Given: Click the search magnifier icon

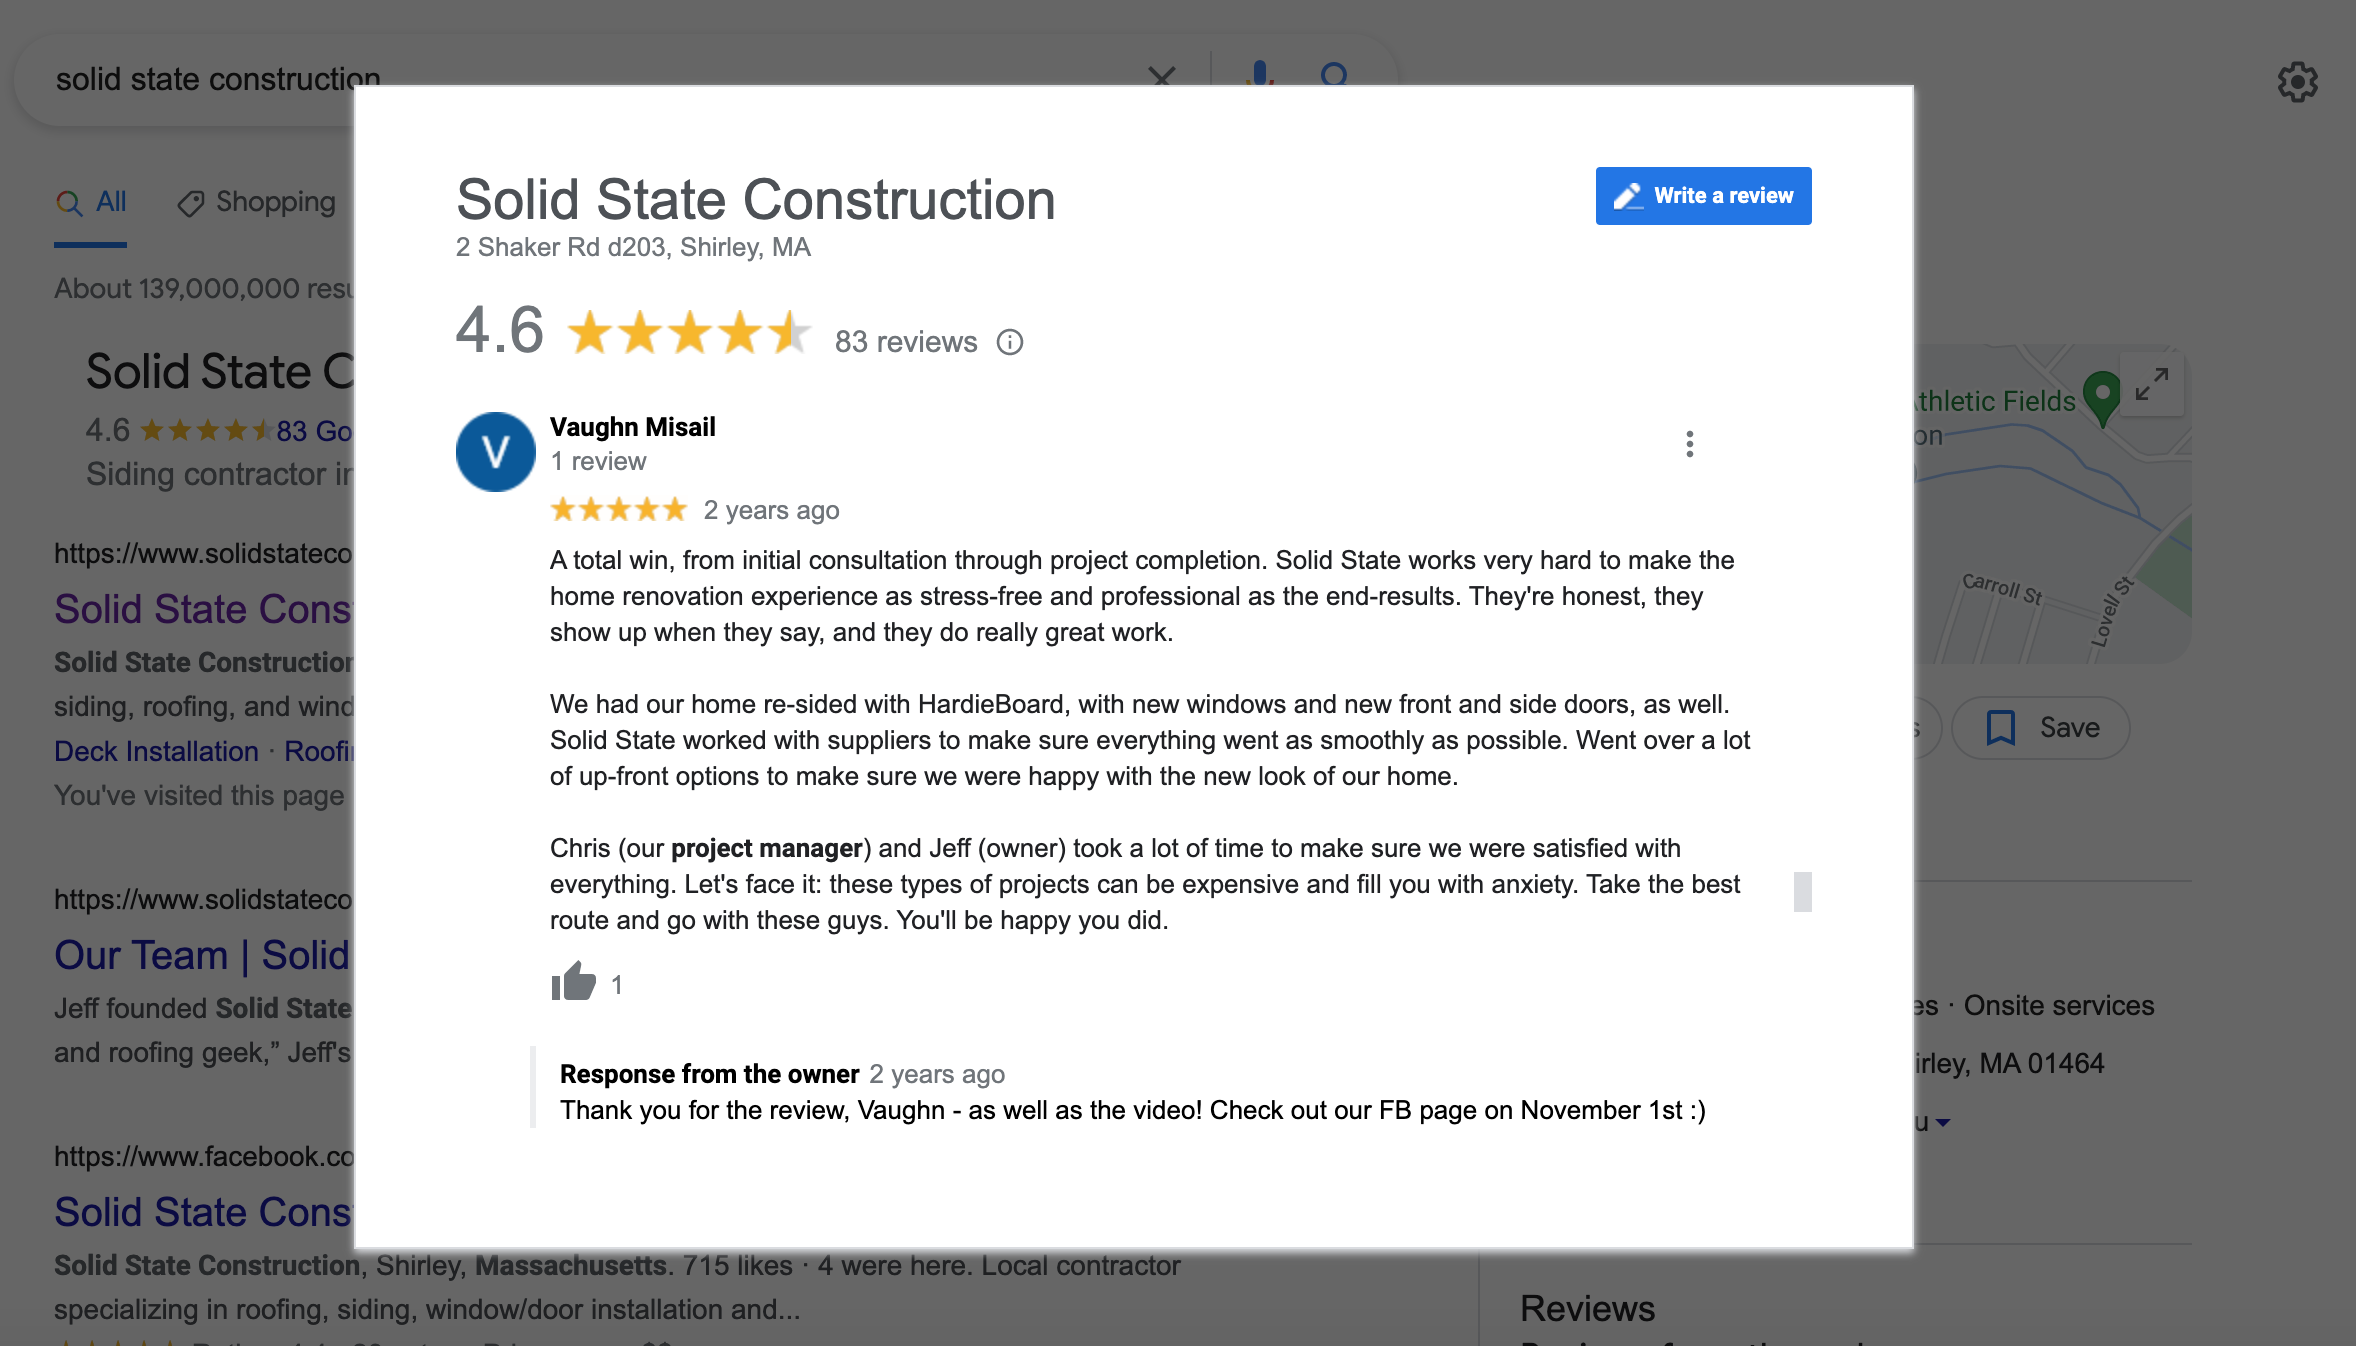Looking at the screenshot, I should tap(1334, 74).
